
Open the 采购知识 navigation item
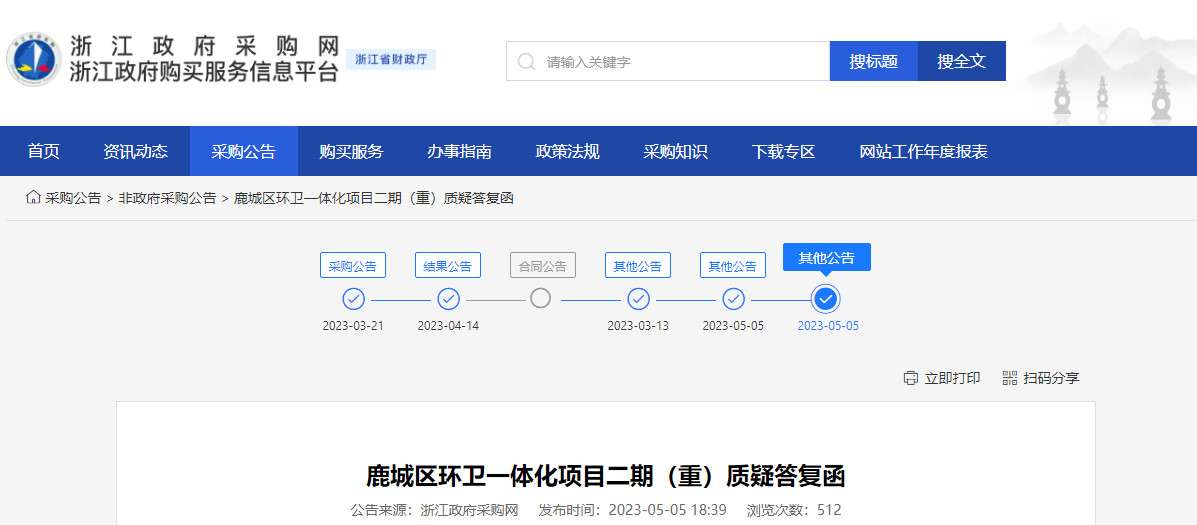coord(675,151)
